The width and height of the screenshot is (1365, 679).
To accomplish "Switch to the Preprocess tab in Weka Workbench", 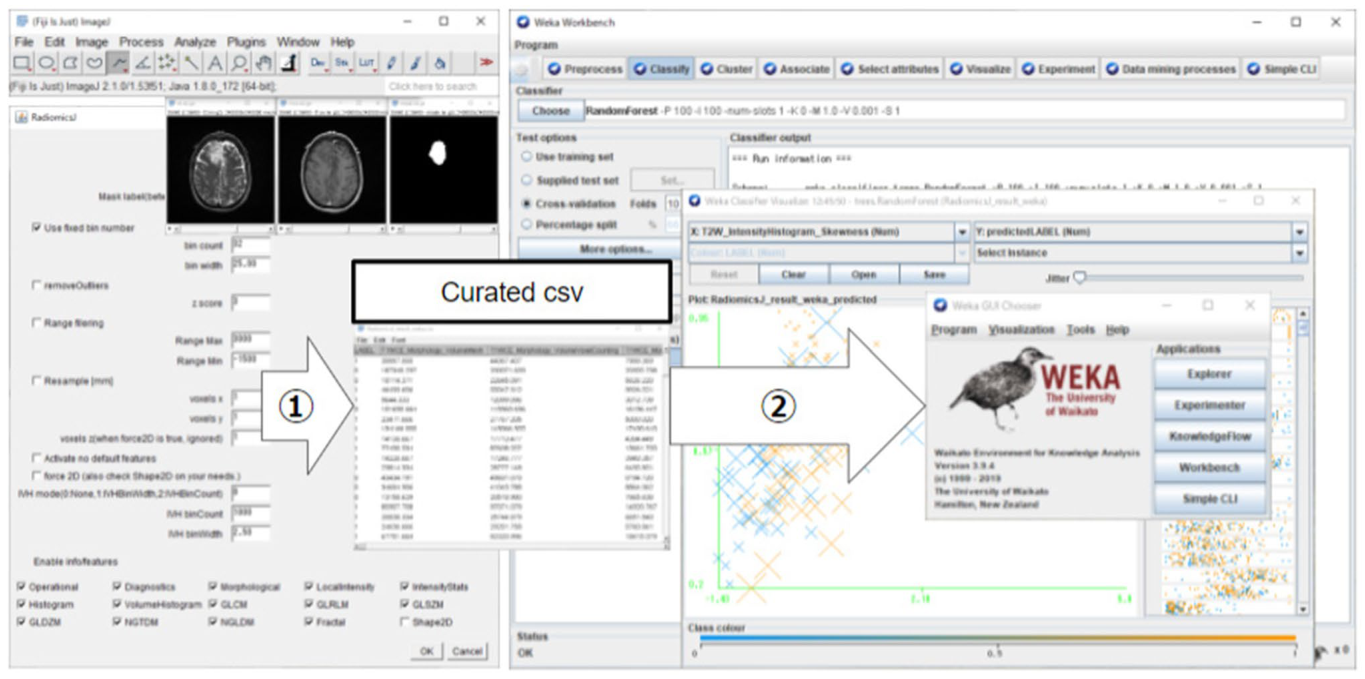I will tap(585, 69).
